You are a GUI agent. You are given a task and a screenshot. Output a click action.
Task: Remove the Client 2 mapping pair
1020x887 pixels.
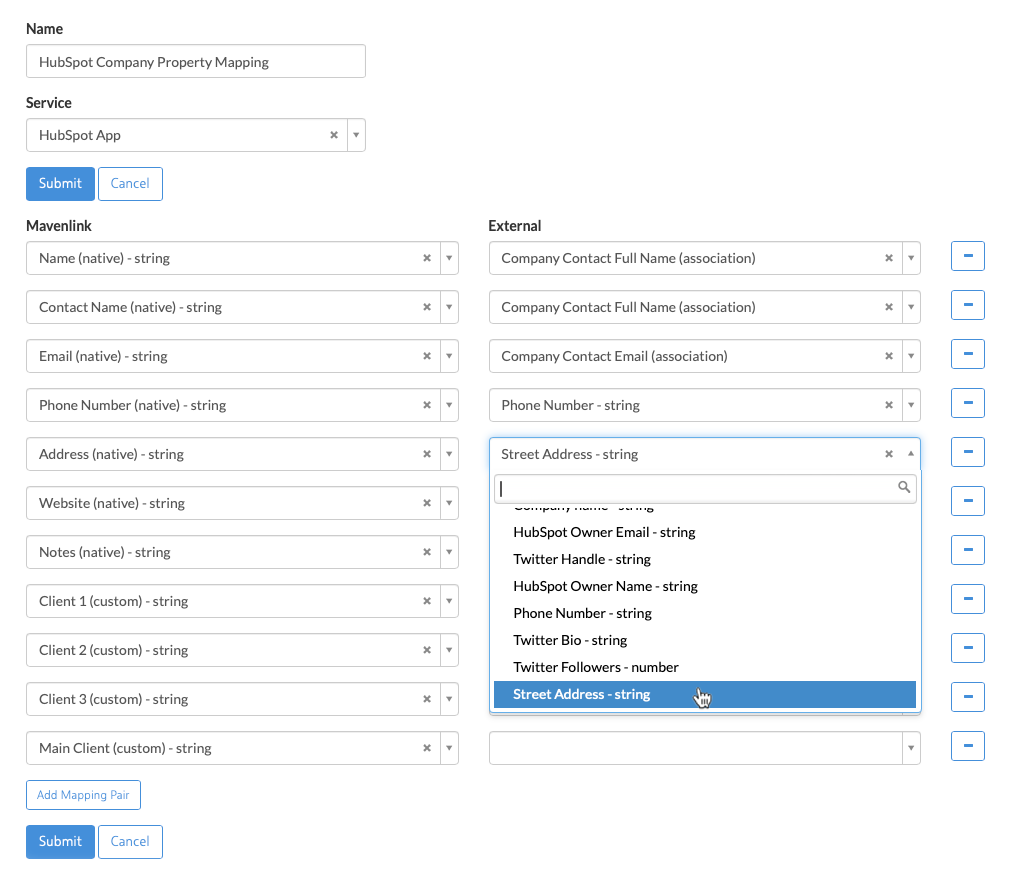pyautogui.click(x=967, y=648)
